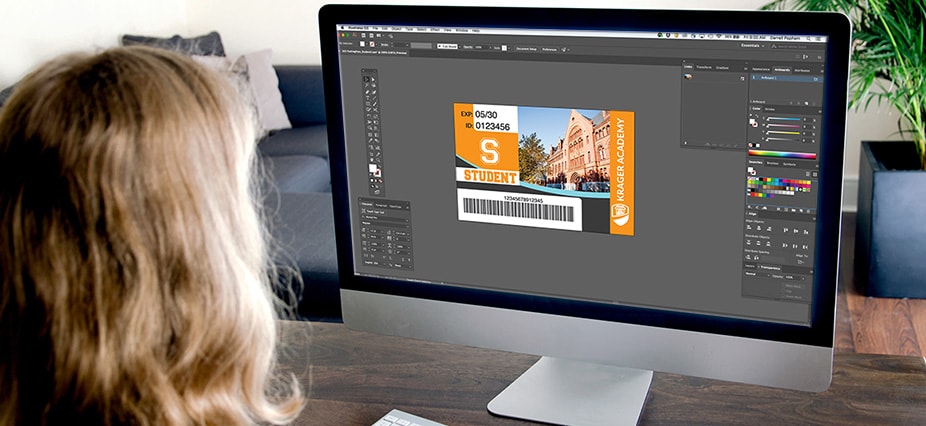Click the Yellow slider in the Color panel
Viewport: 926px width, 426px height.
(x=784, y=133)
